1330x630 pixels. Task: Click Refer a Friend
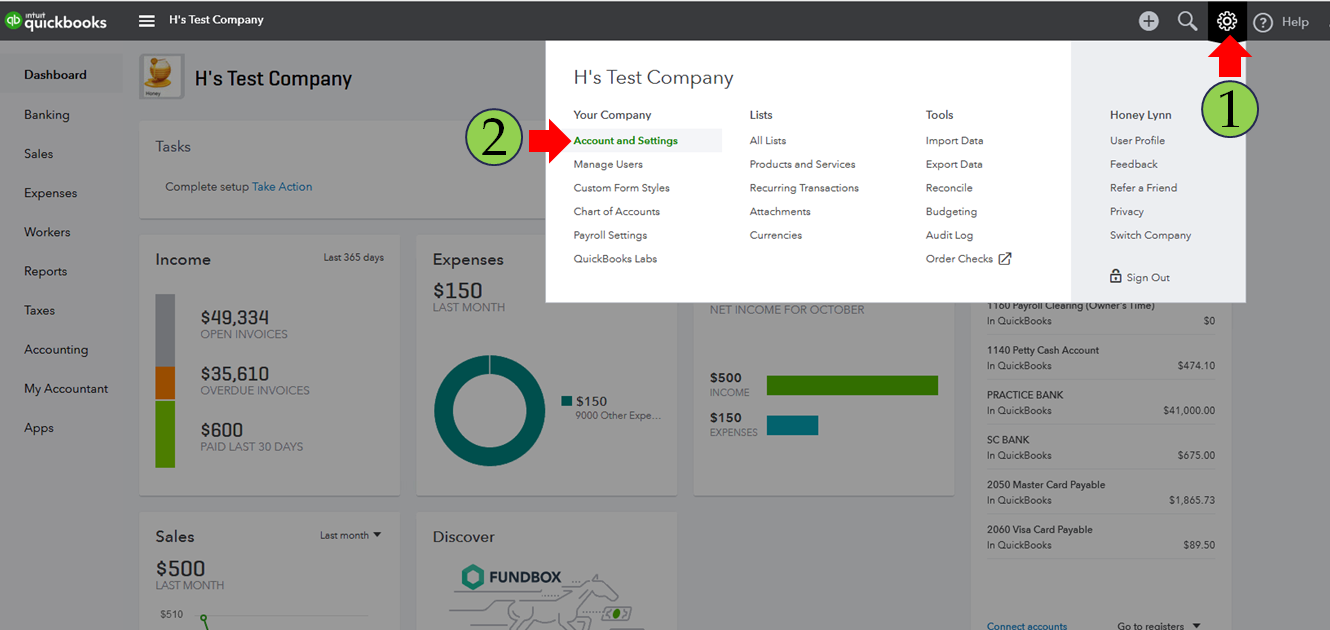1144,188
